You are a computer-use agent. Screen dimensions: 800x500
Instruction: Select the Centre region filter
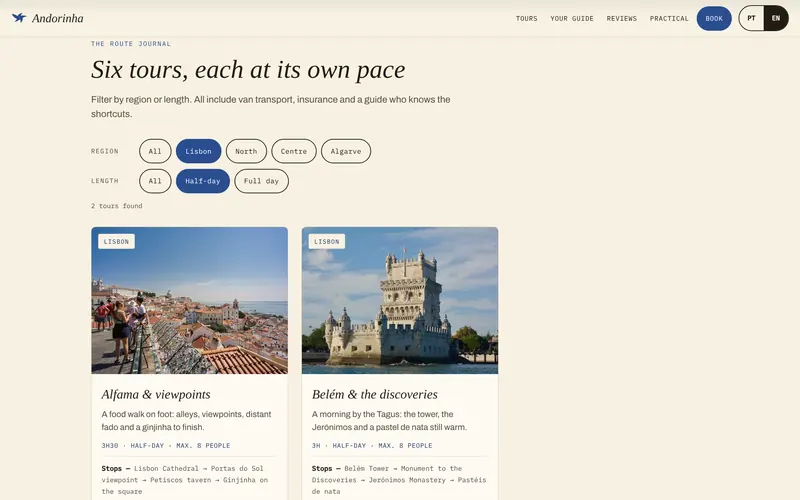pos(294,151)
